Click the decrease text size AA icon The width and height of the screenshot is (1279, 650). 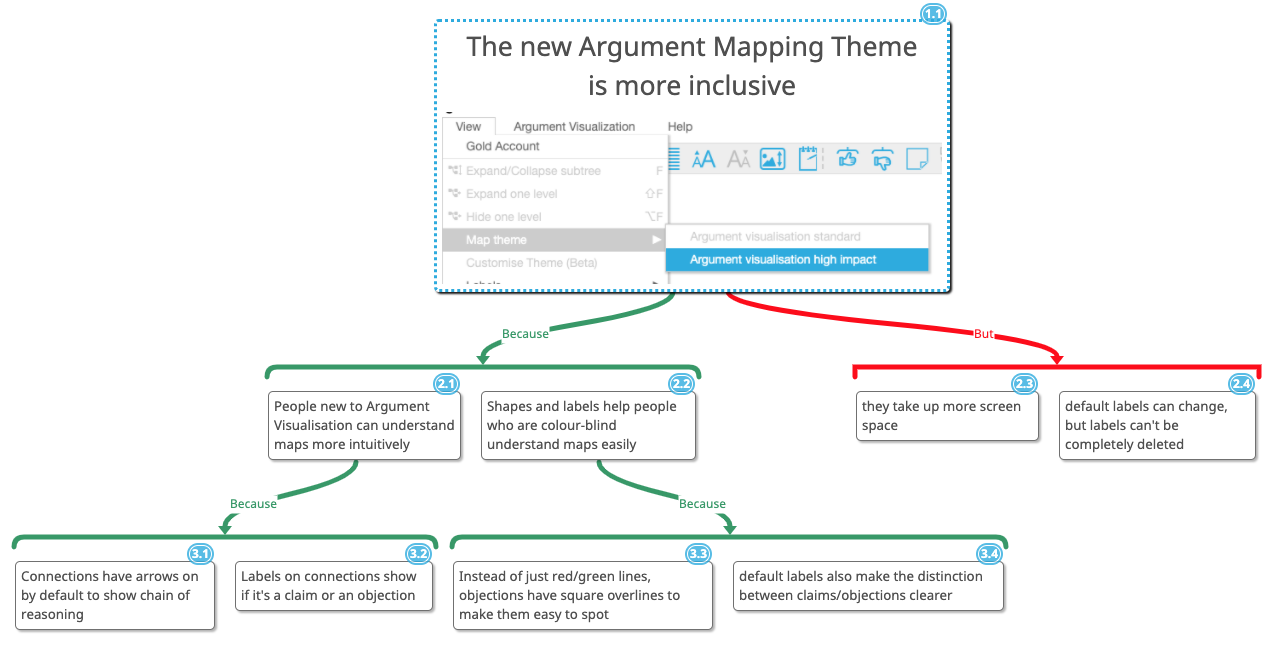(x=738, y=158)
